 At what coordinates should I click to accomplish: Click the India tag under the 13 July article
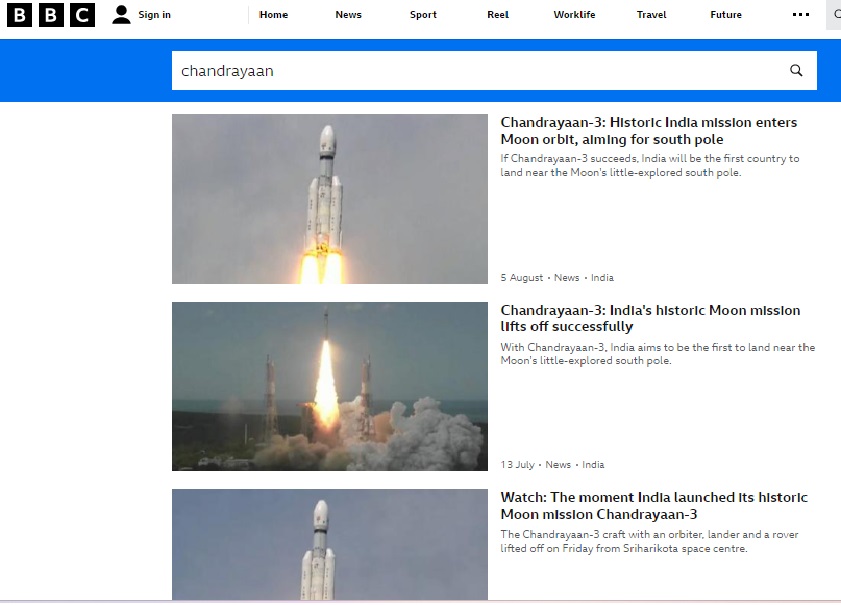[x=593, y=465]
